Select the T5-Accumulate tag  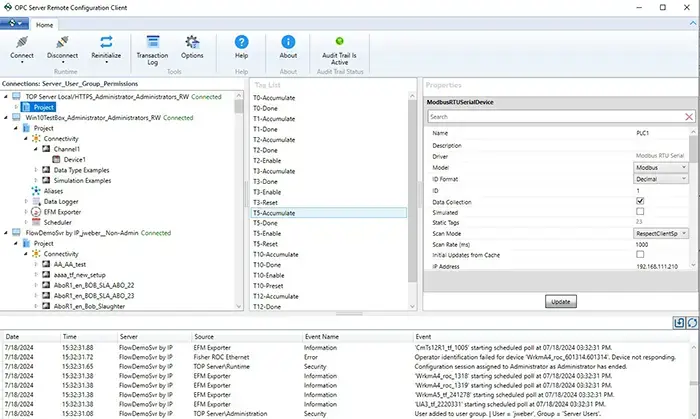[x=329, y=213]
